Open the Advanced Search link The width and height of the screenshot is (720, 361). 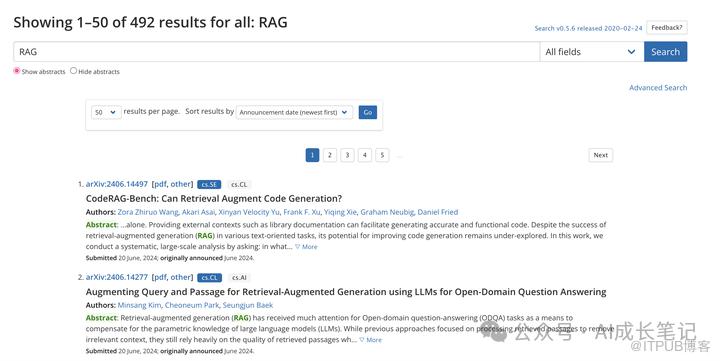pyautogui.click(x=658, y=88)
